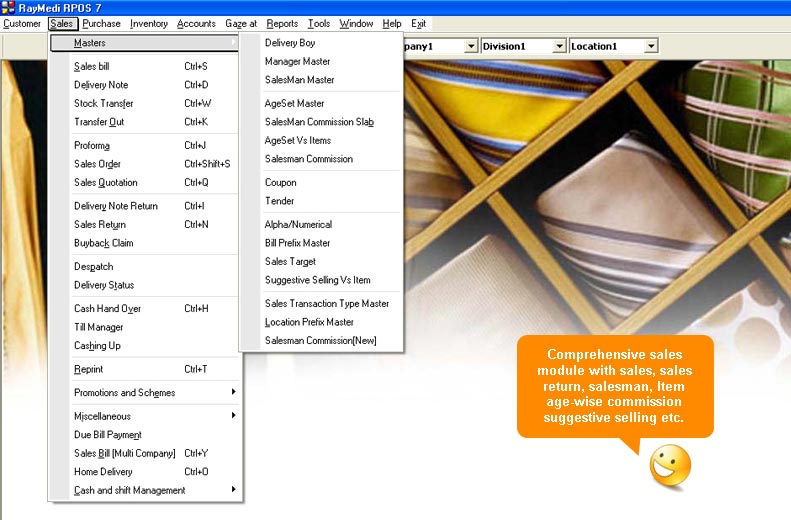
Task: Open Proforma from the Sales menu
Action: (x=145, y=145)
